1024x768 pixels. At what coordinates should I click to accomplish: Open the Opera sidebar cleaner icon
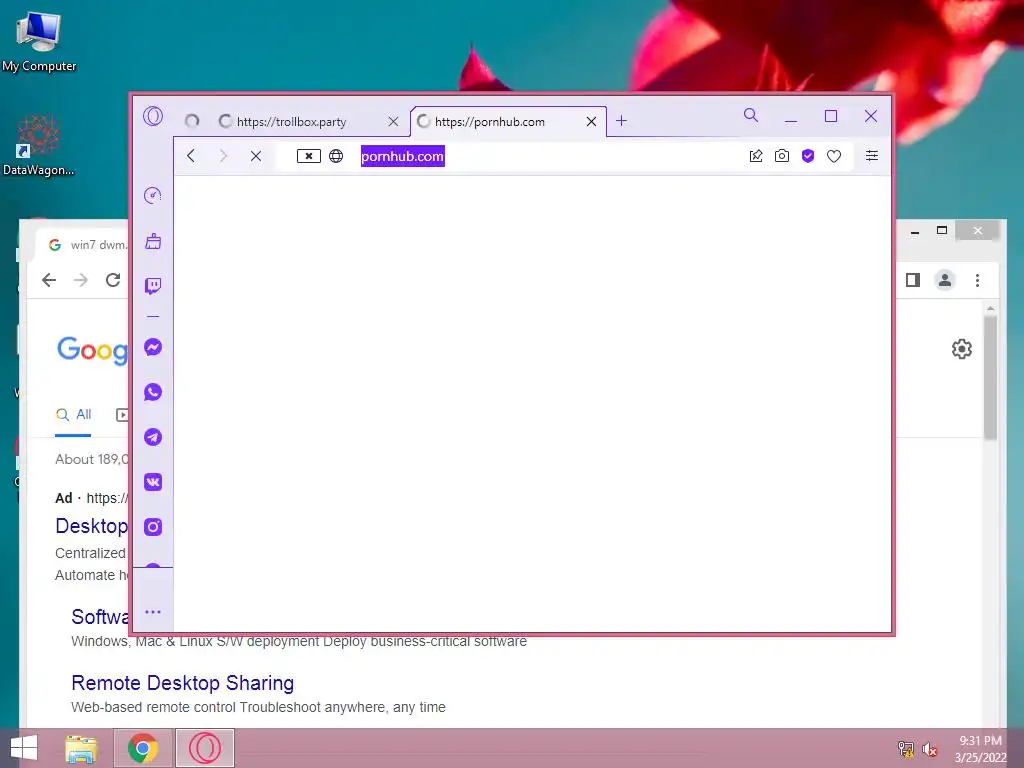coord(153,241)
